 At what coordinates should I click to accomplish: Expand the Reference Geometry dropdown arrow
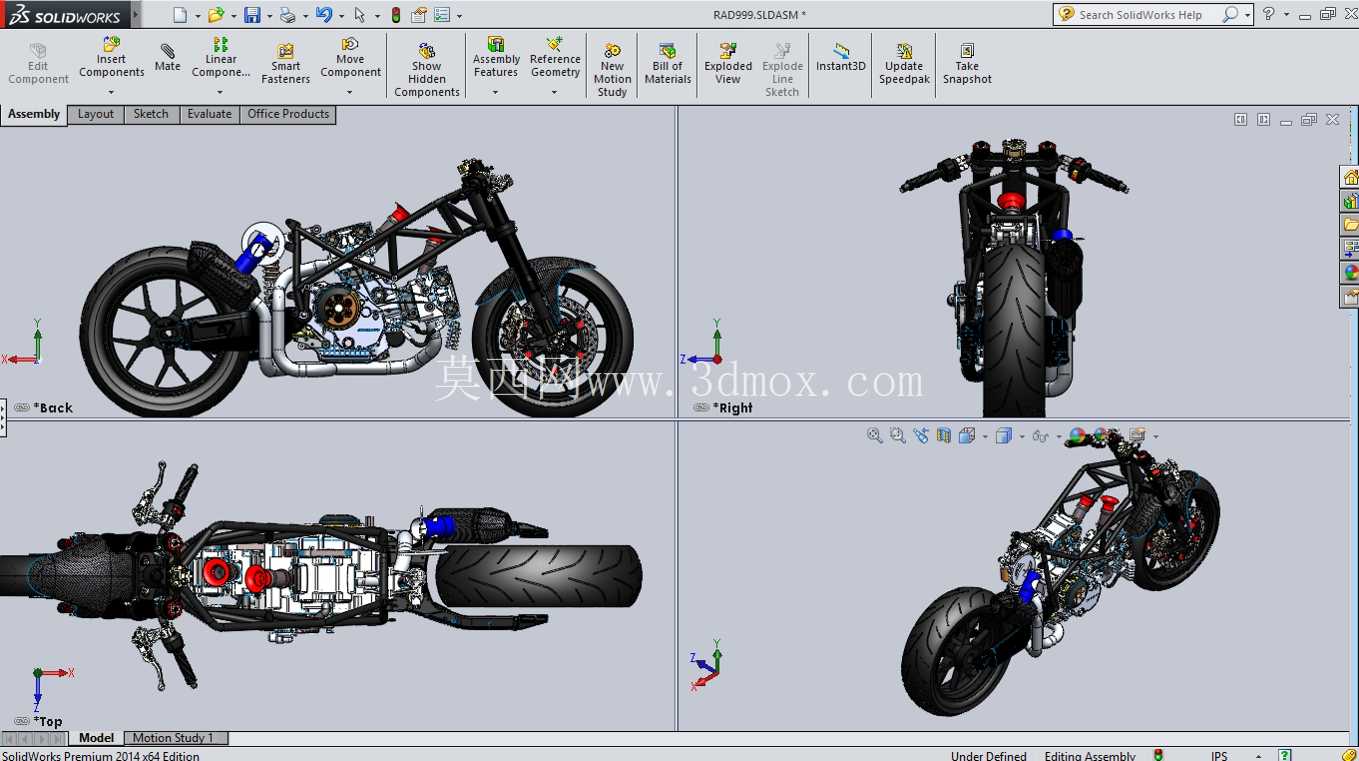(x=555, y=92)
